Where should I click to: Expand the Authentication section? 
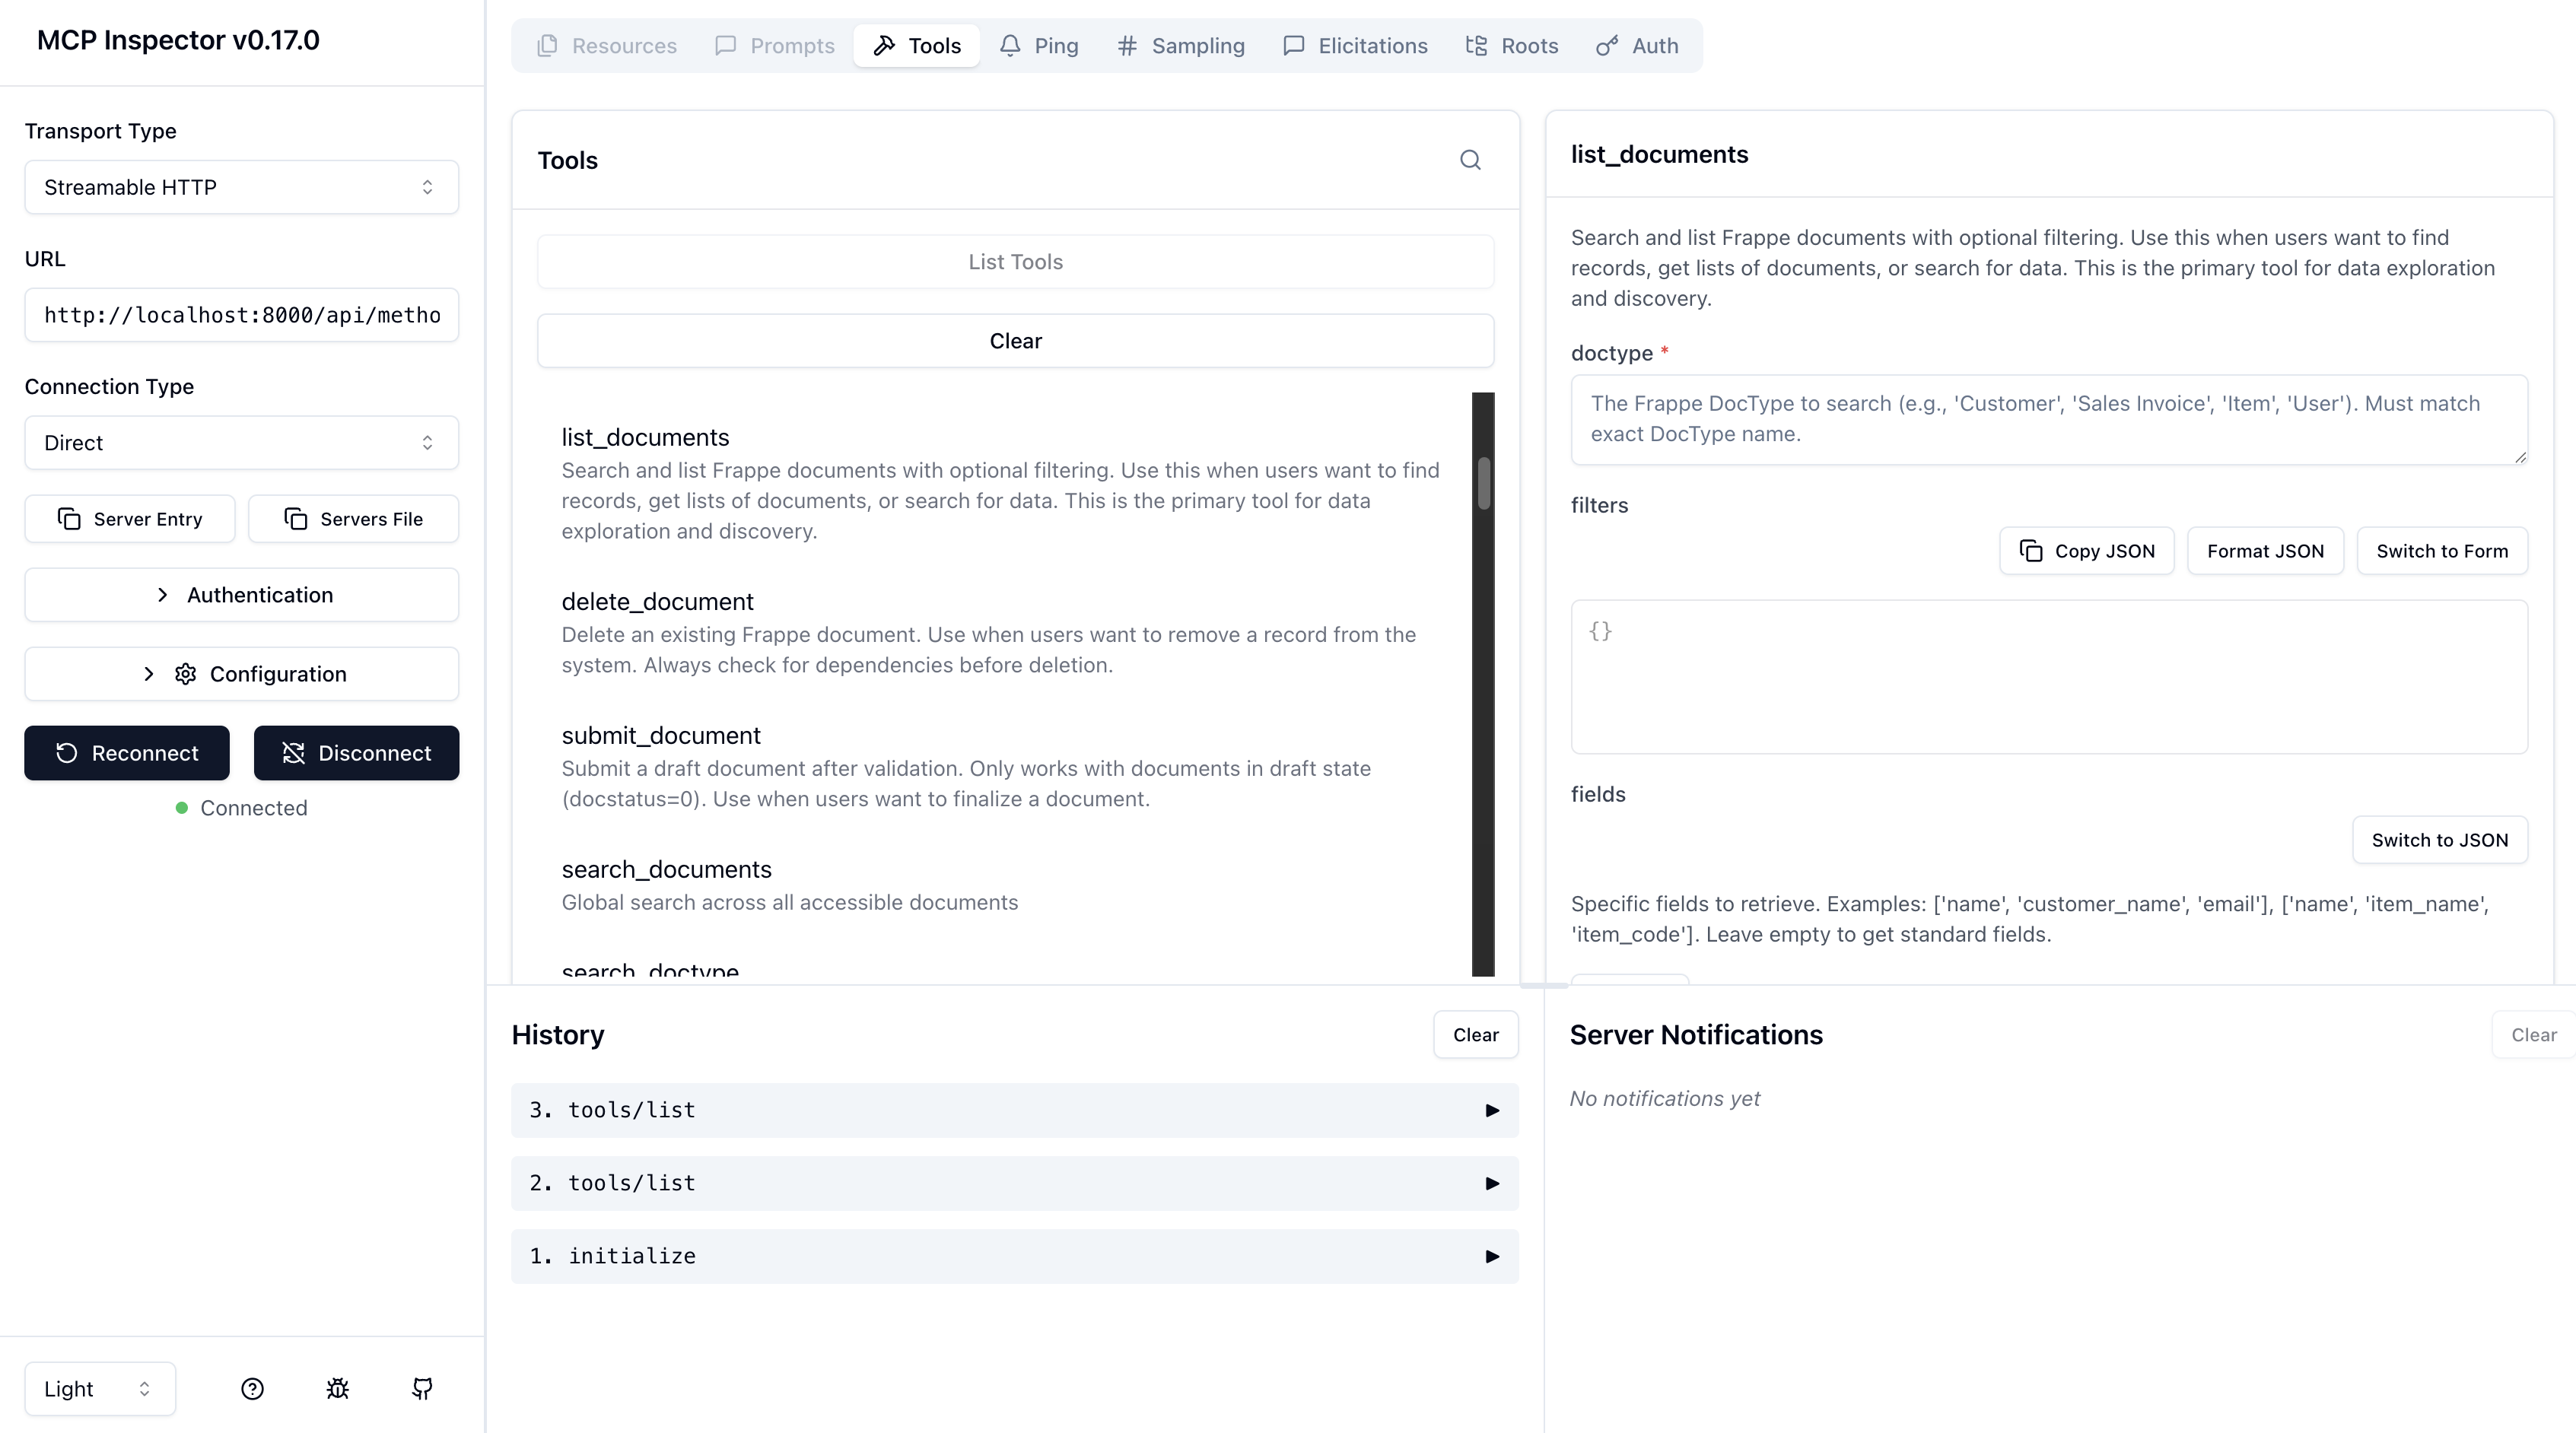(x=241, y=595)
